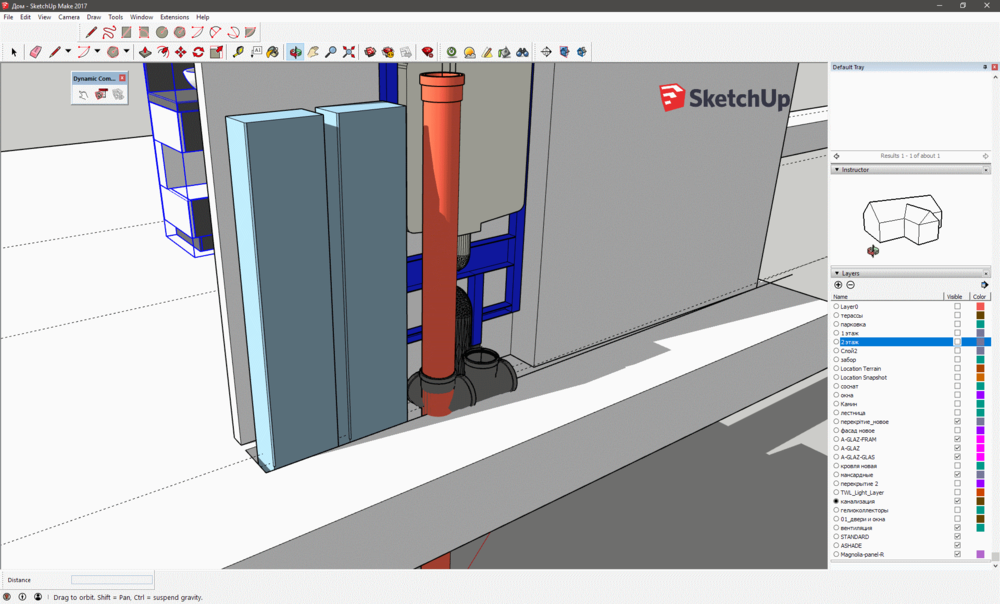The image size is (1000, 604).
Task: Click the Add Layer plus icon
Action: coord(838,285)
